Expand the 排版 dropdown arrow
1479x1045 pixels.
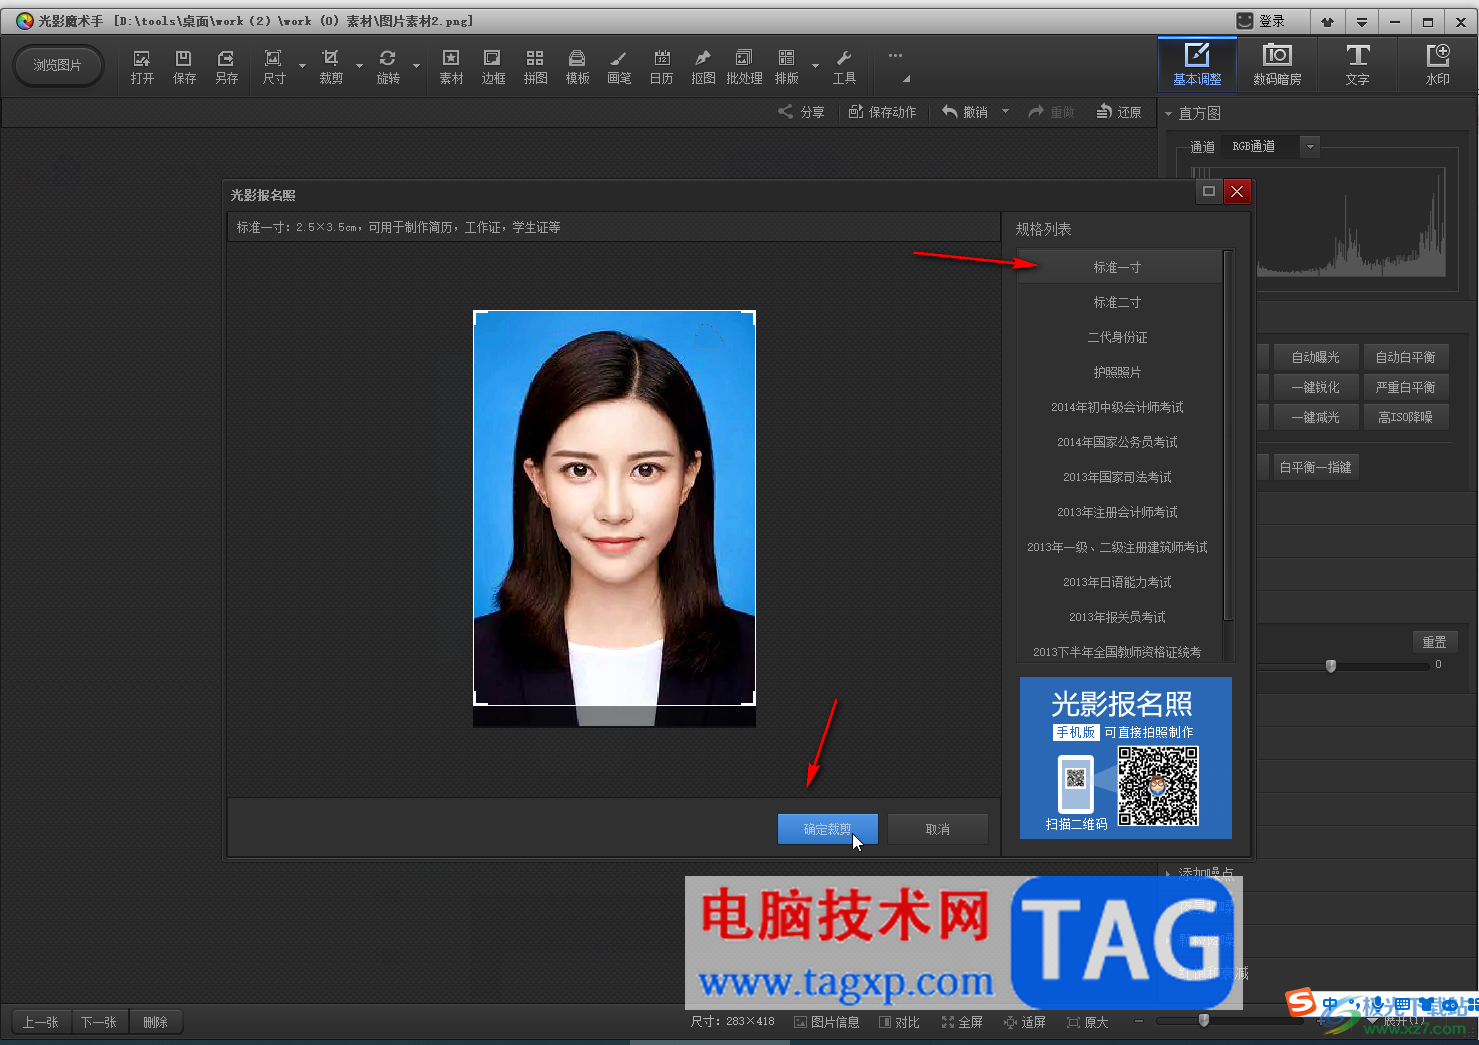click(815, 66)
